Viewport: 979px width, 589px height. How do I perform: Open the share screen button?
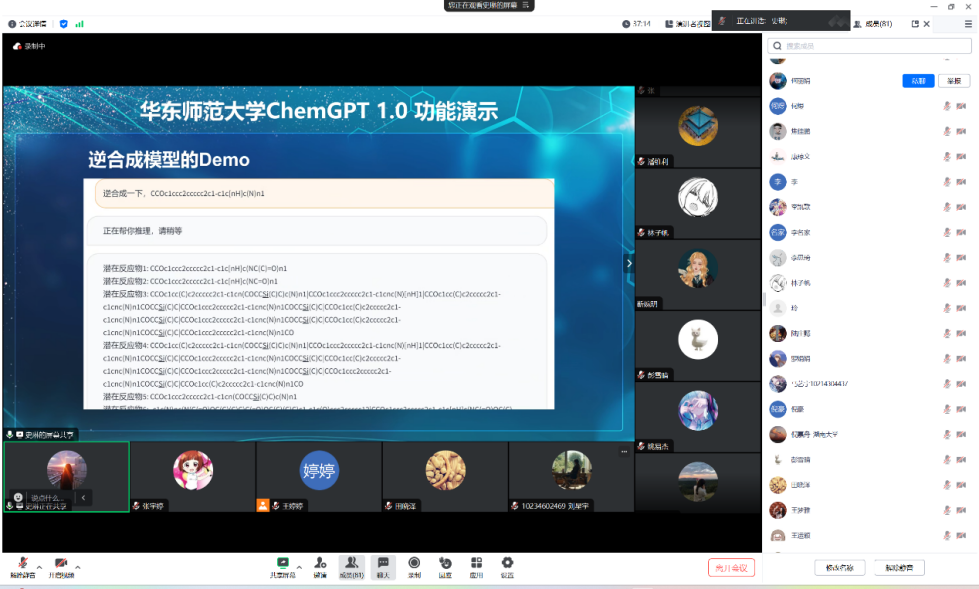coord(283,565)
